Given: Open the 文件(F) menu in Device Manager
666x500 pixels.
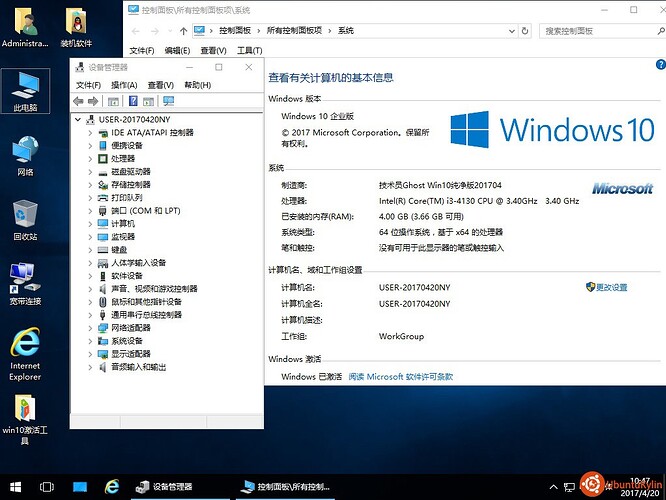Looking at the screenshot, I should pos(88,85).
